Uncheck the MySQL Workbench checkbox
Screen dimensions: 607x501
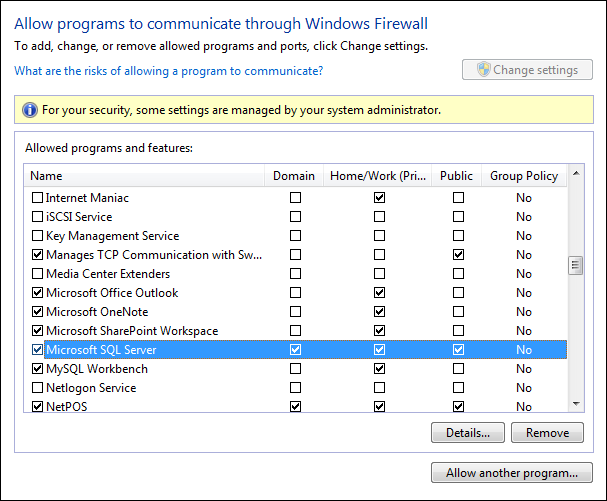tap(37, 368)
